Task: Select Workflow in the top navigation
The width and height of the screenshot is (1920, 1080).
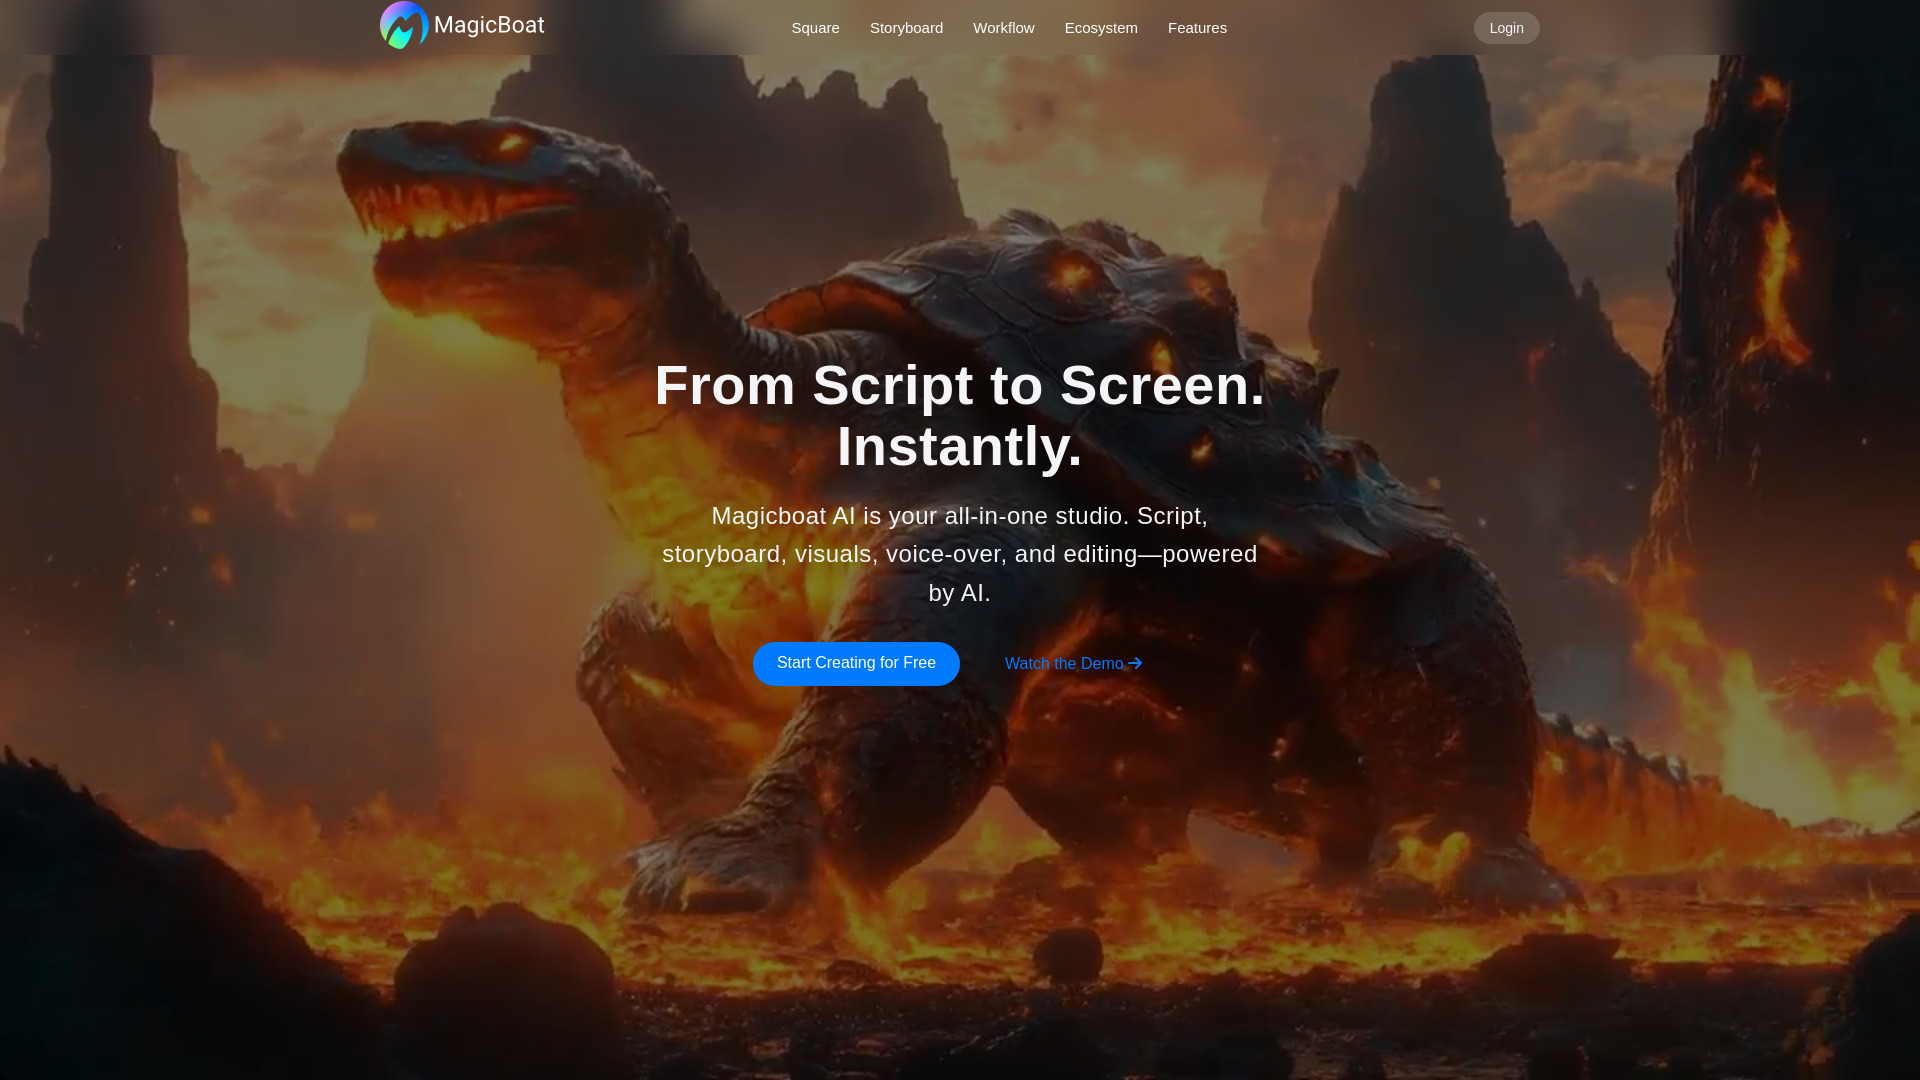Action: 1003,28
